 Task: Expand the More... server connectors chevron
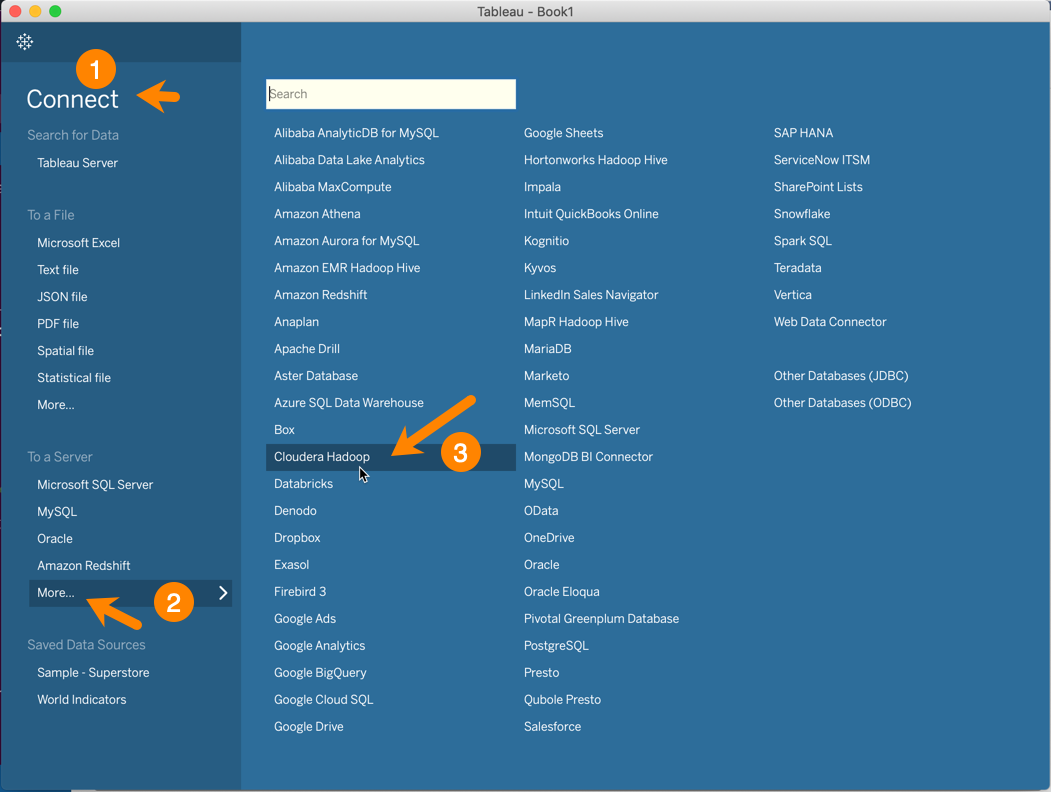[225, 592]
